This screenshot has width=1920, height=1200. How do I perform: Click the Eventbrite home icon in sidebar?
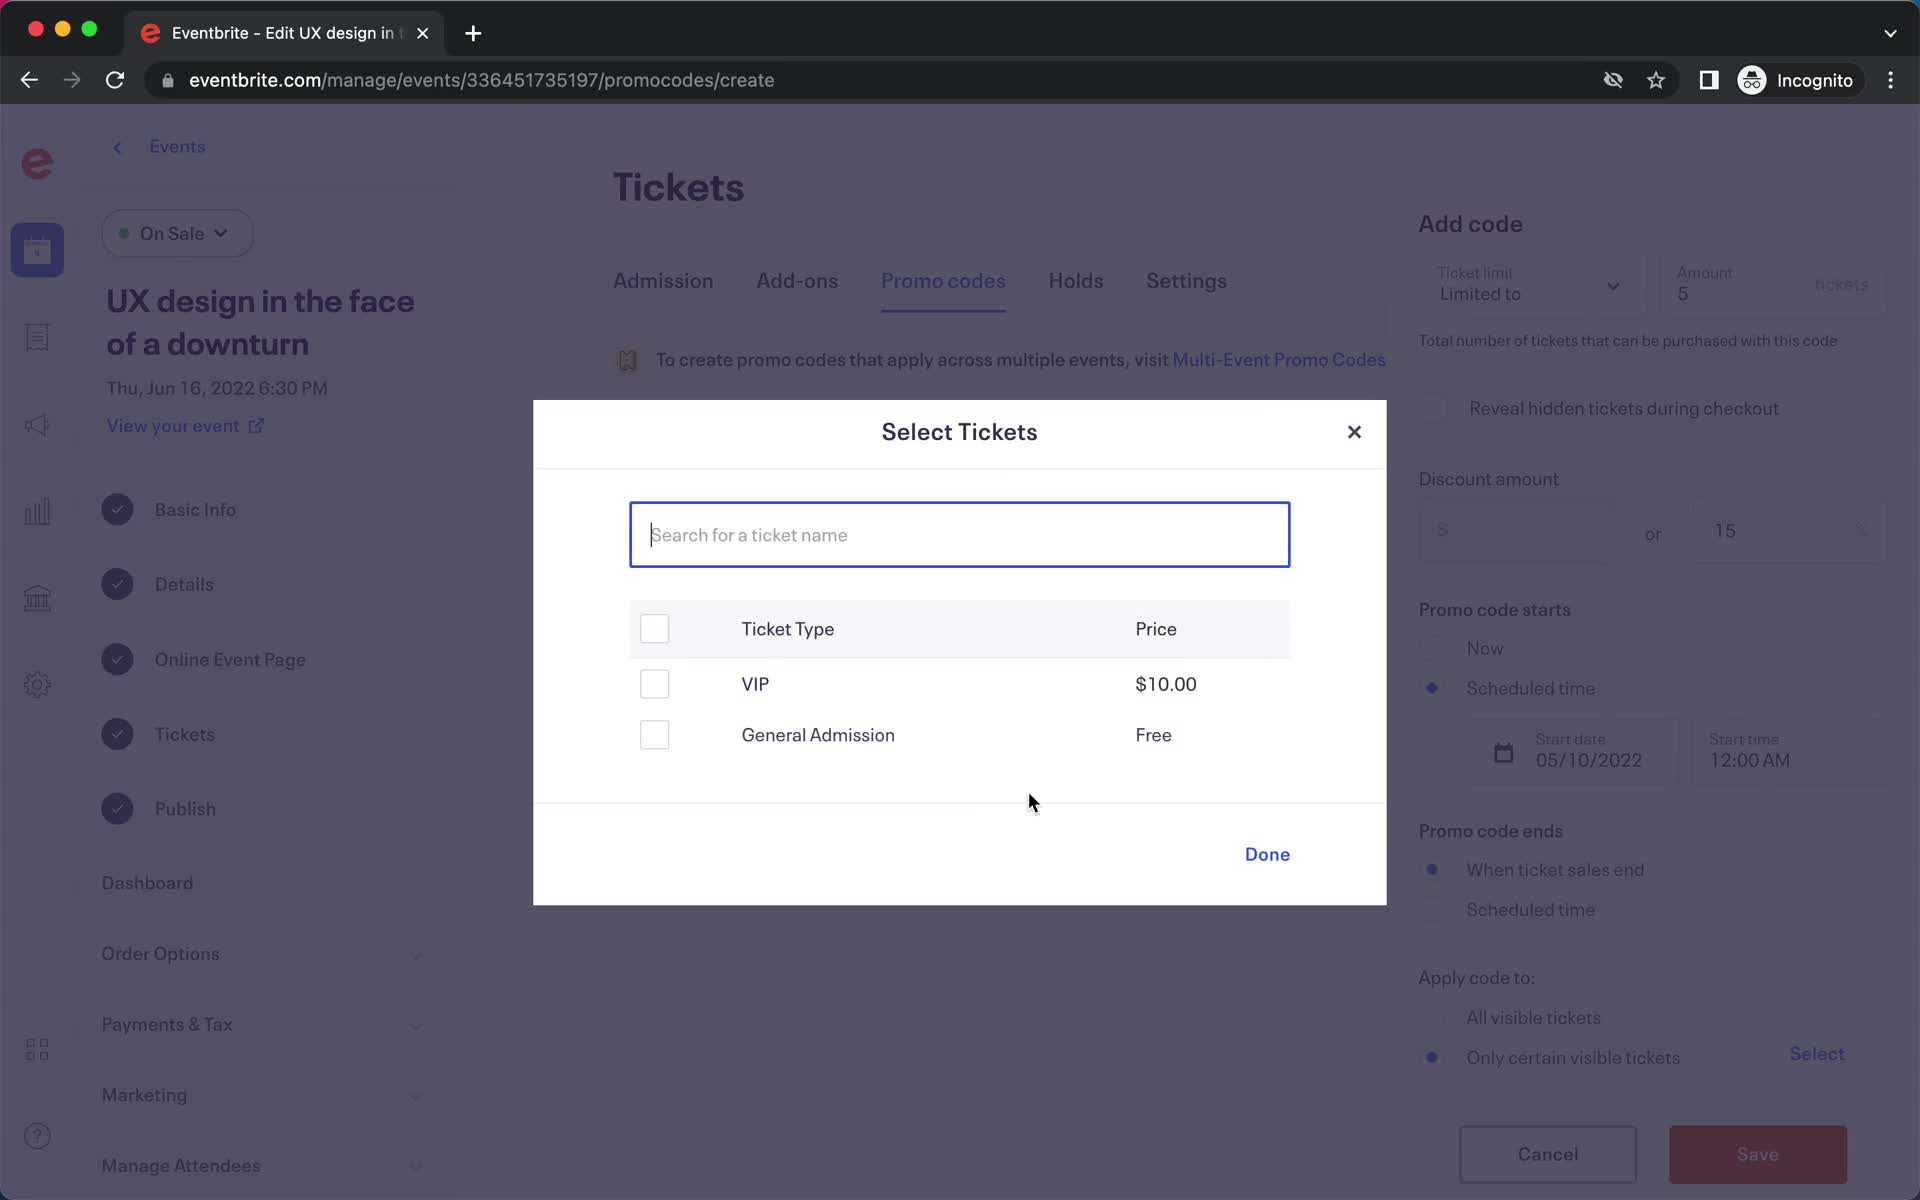(37, 163)
